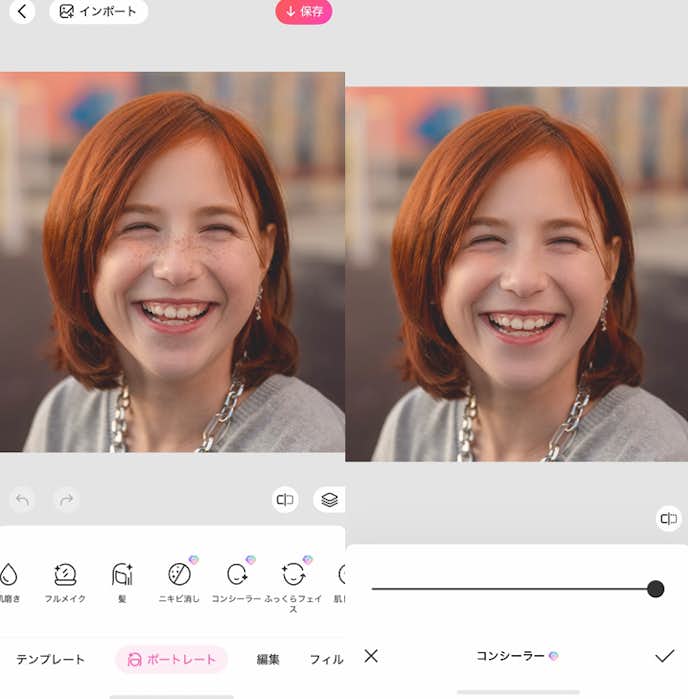Tap the back arrow button

pyautogui.click(x=21, y=12)
